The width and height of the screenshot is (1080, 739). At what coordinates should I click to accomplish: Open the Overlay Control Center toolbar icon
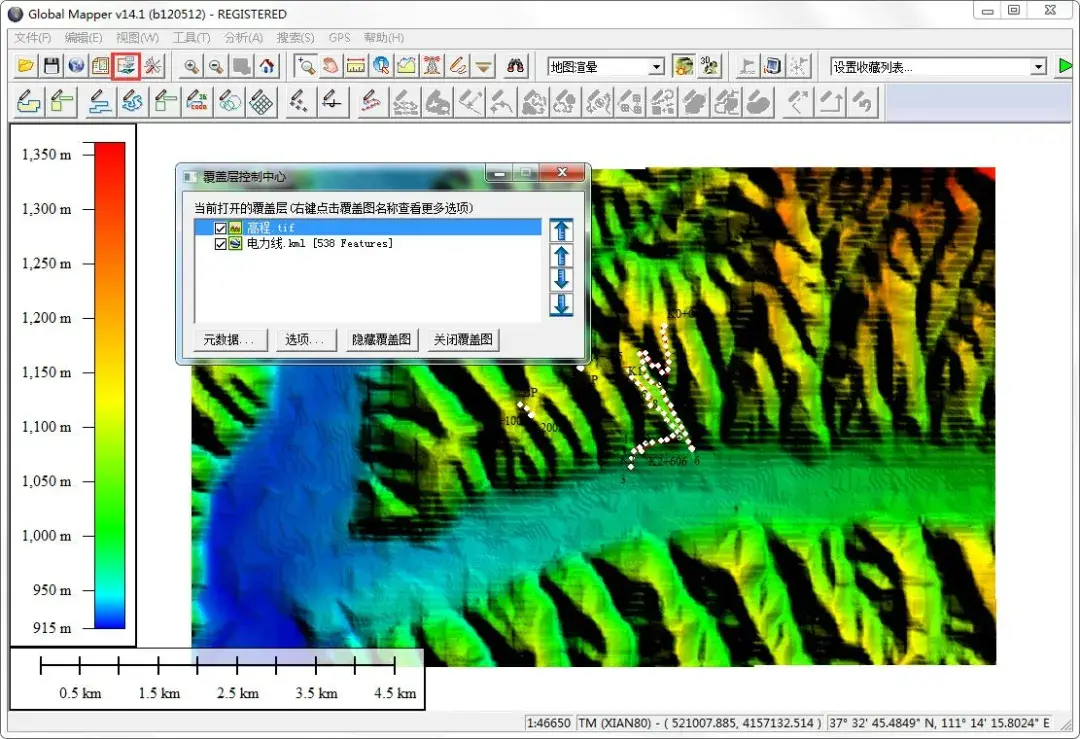pyautogui.click(x=126, y=66)
